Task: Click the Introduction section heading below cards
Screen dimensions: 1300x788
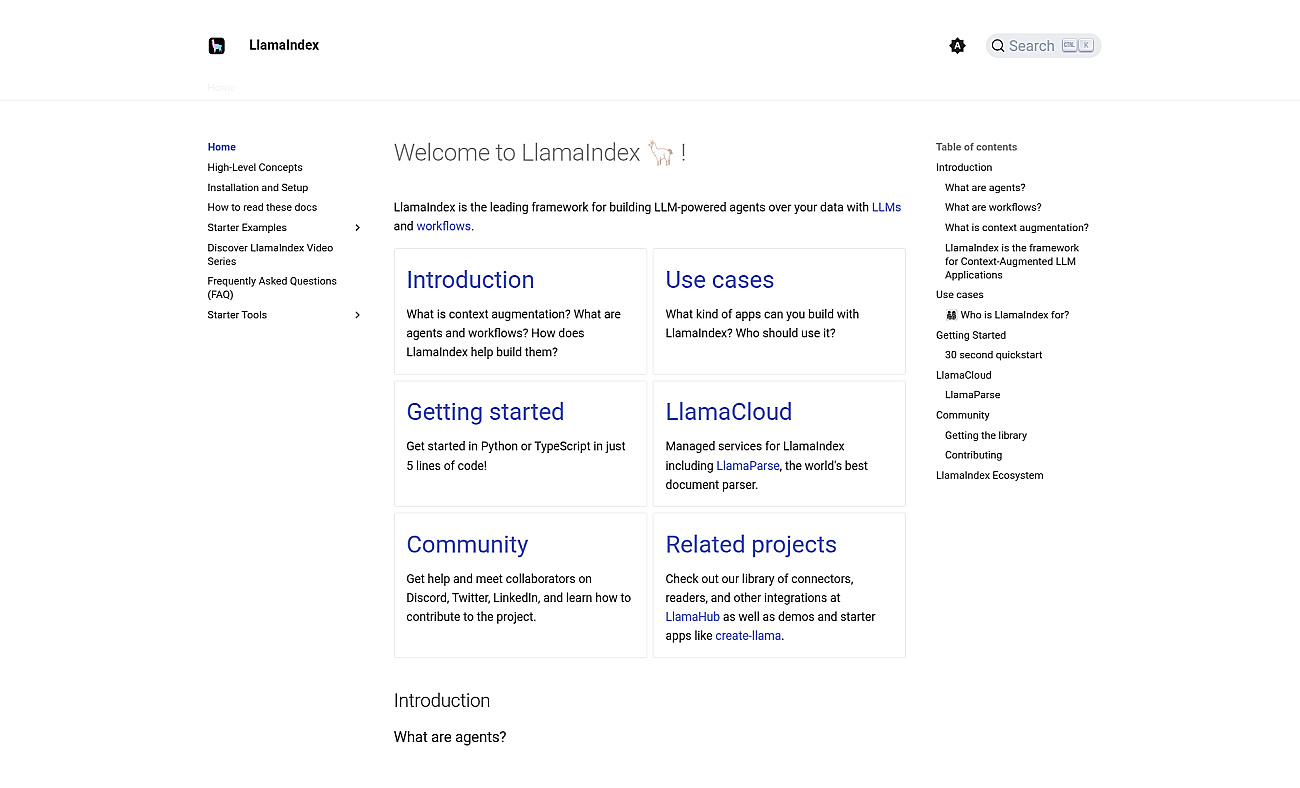Action: pos(442,701)
